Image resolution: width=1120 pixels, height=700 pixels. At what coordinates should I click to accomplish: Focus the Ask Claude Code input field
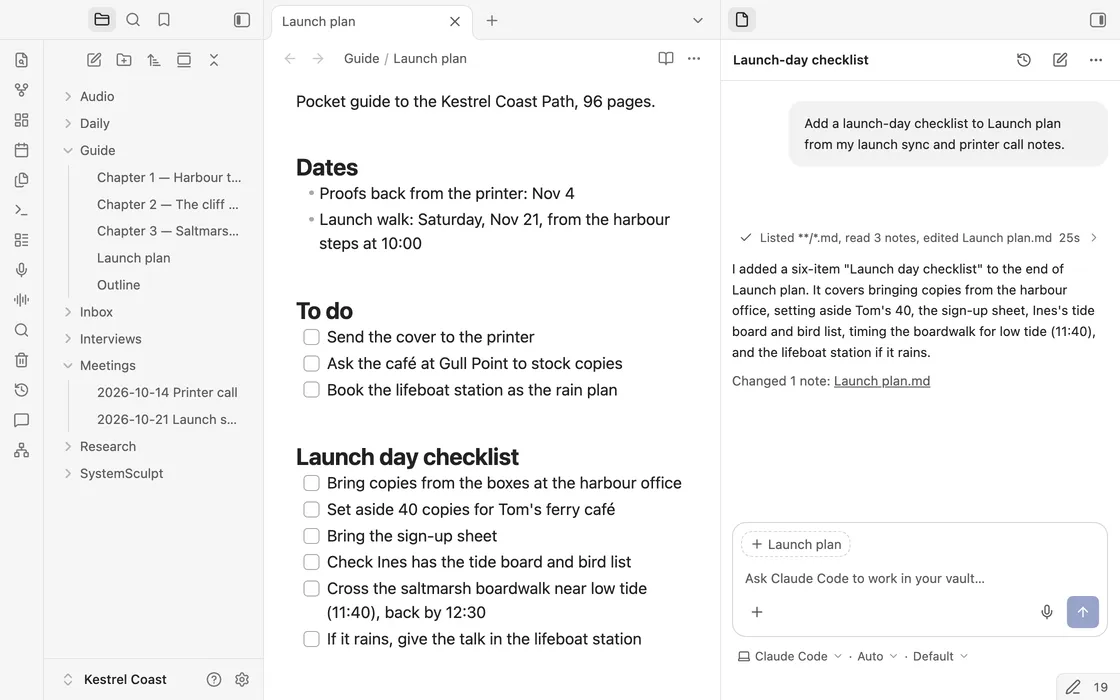point(919,579)
